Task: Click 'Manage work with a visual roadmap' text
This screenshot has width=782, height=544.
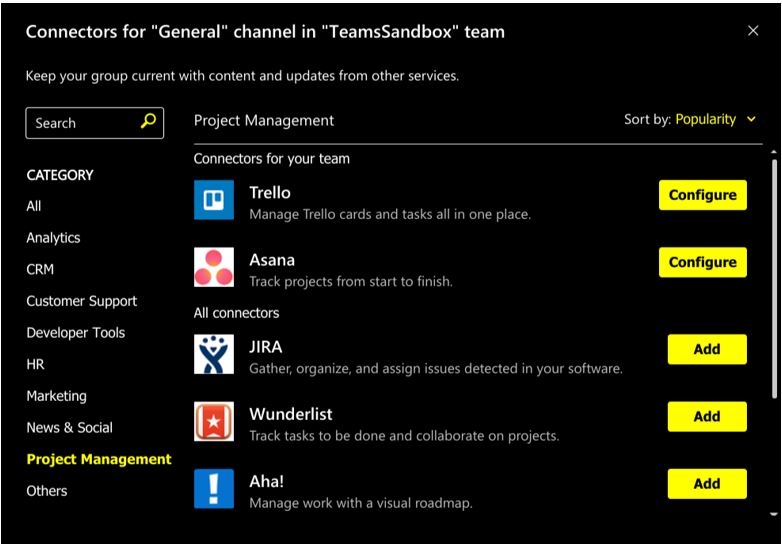Action: (x=361, y=503)
